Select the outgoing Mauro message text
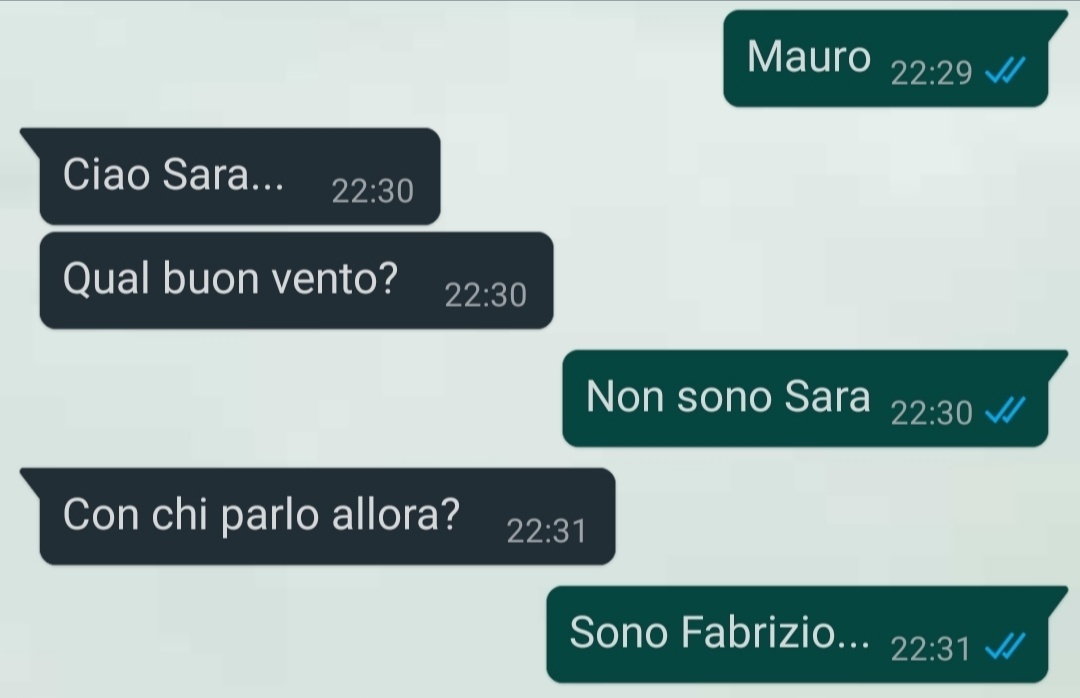1080x698 pixels. [809, 57]
